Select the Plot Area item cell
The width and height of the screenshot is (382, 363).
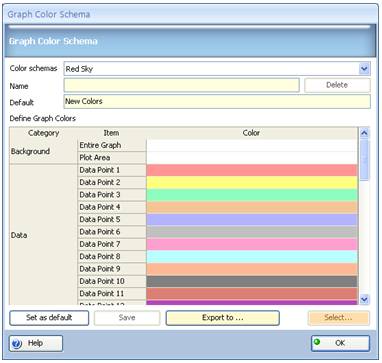(112, 158)
